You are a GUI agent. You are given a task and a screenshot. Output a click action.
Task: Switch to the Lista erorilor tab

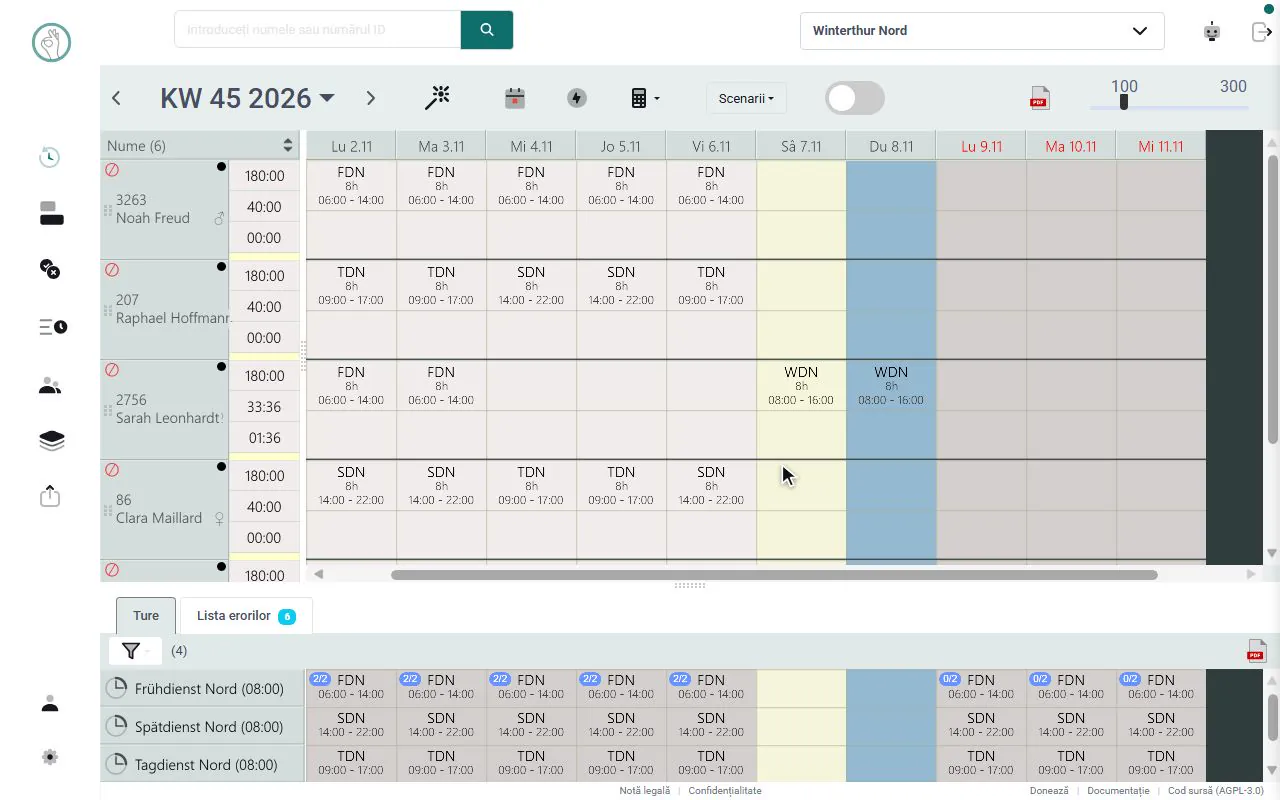pos(246,616)
